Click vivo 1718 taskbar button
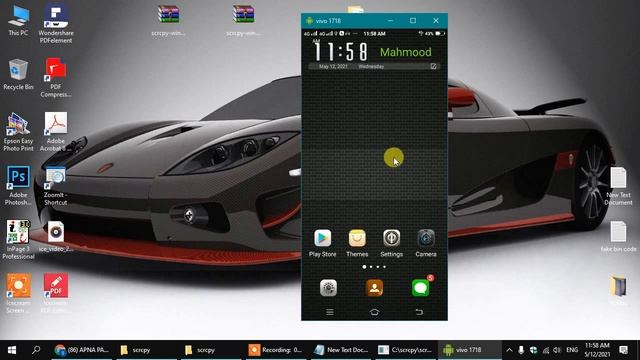Image resolution: width=640 pixels, height=360 pixels. (x=470, y=350)
